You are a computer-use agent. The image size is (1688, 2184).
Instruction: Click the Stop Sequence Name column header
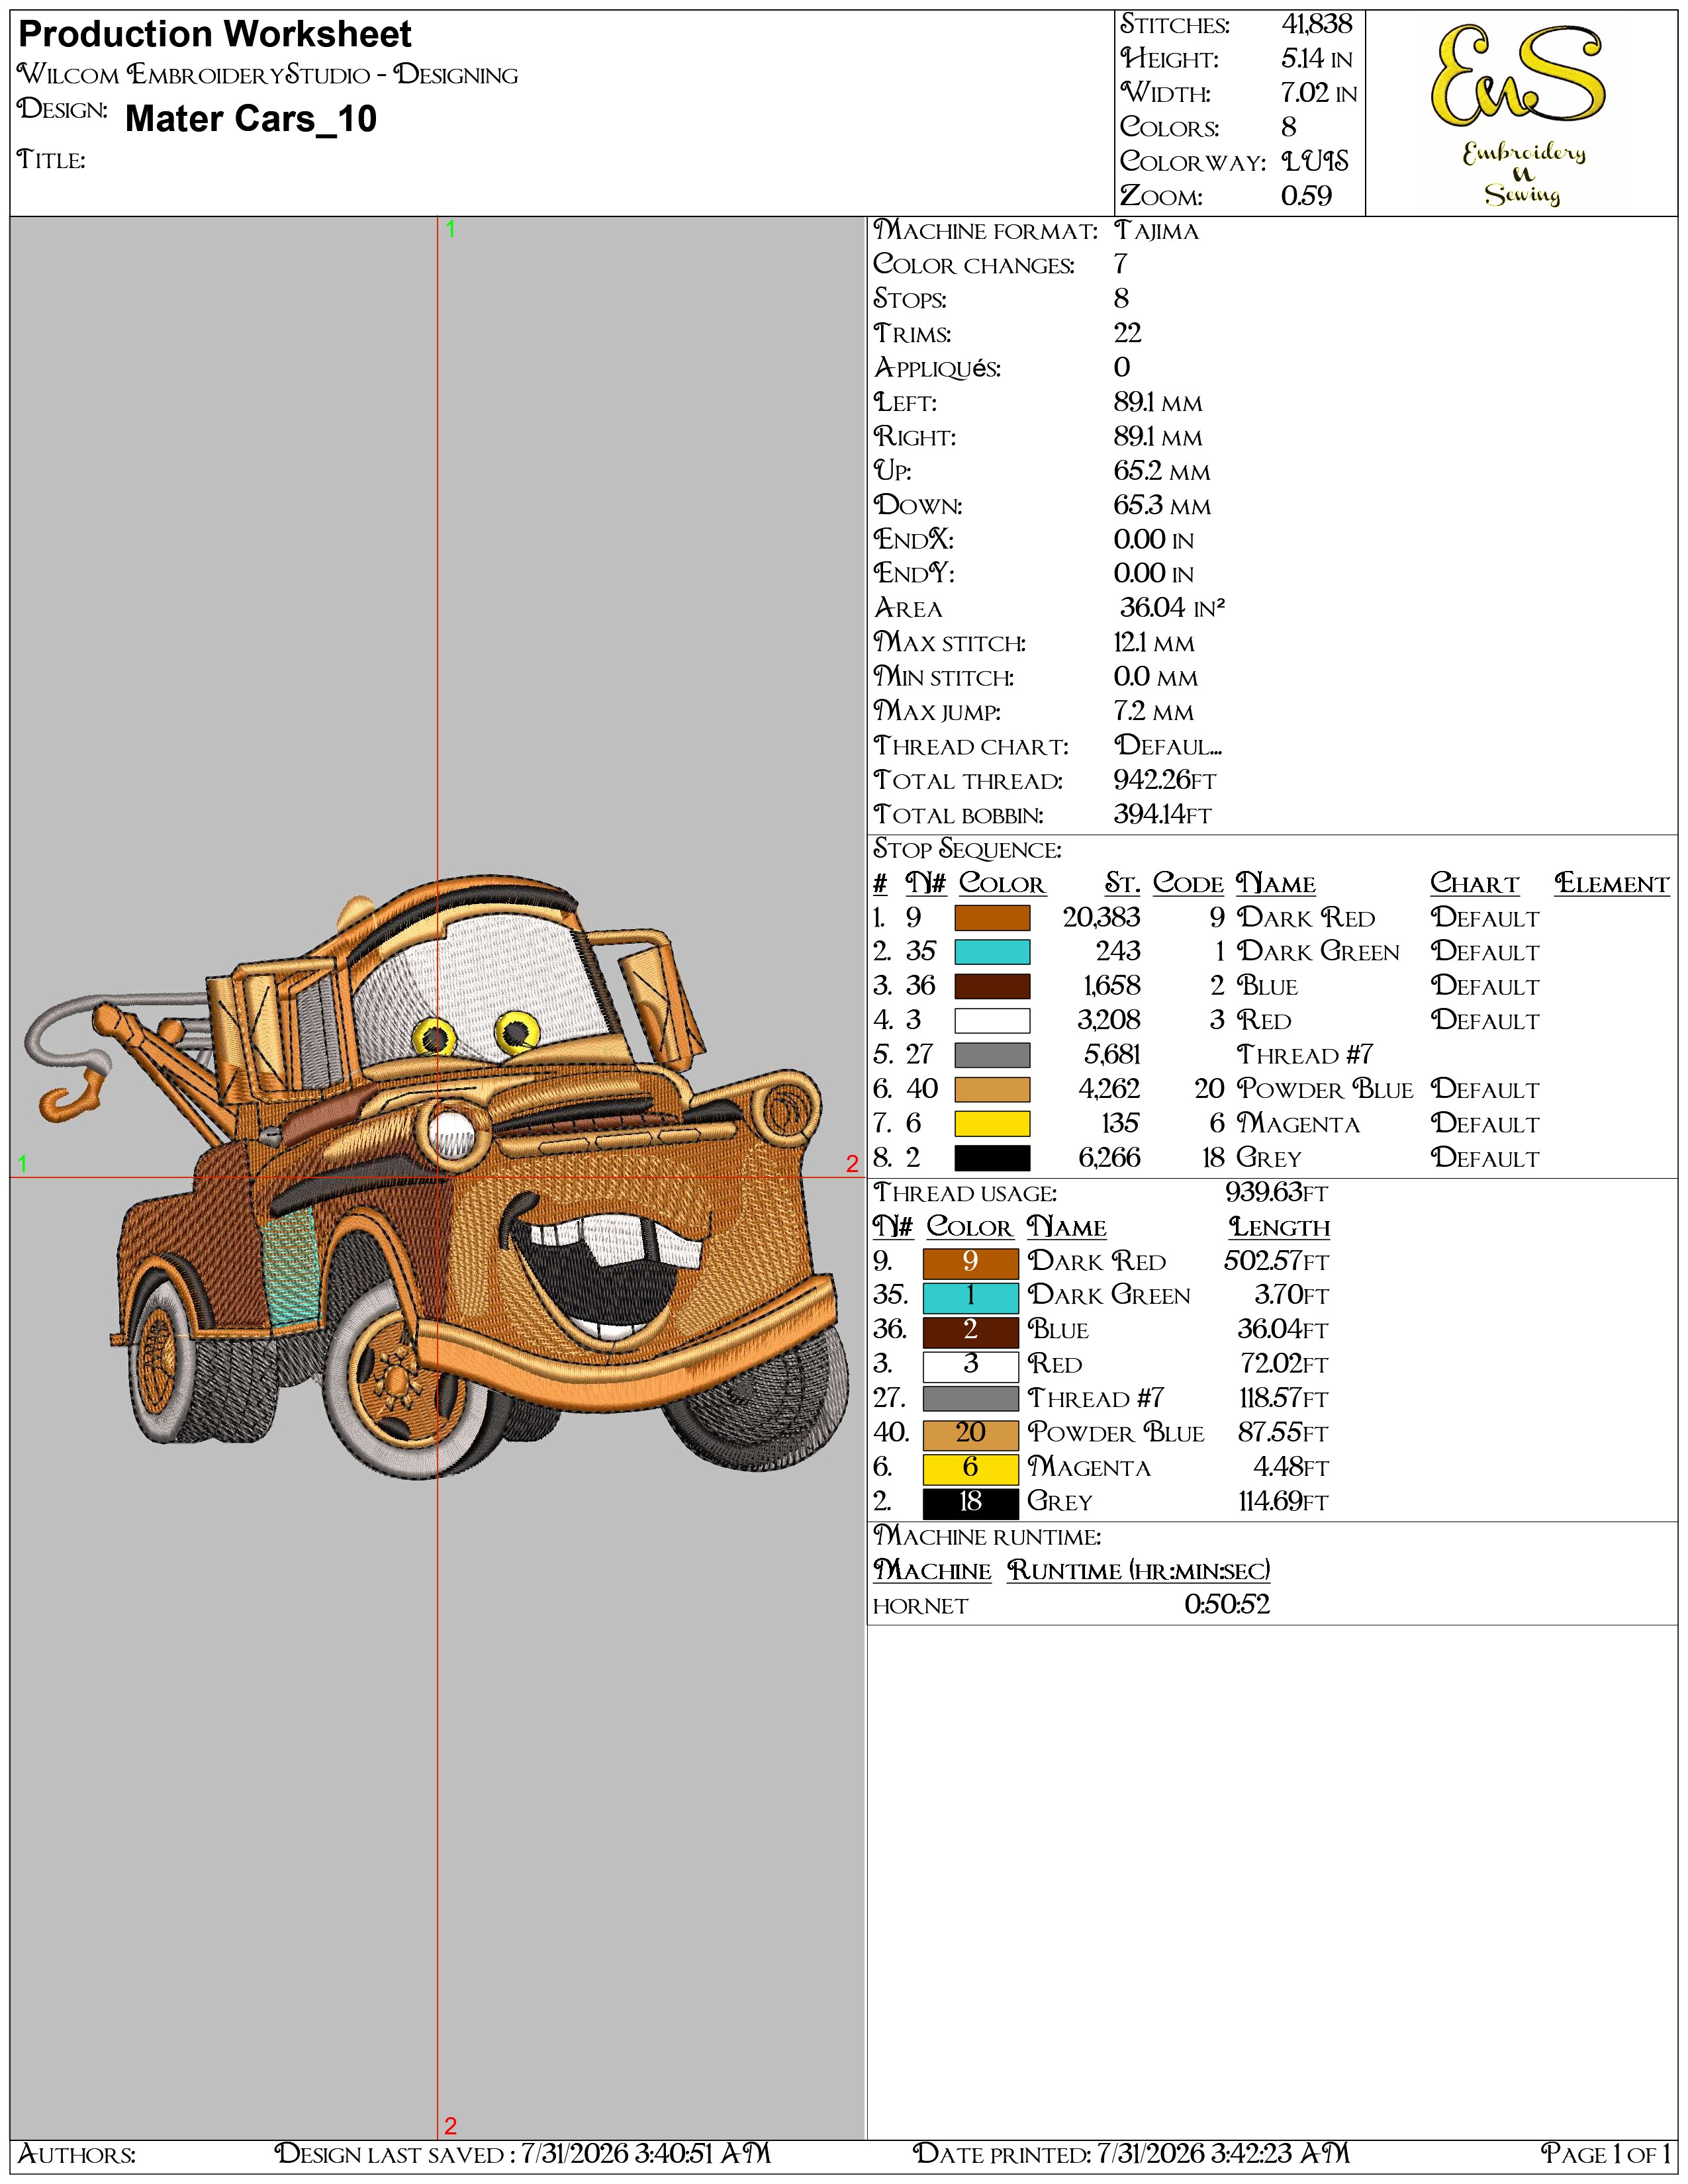(1276, 883)
